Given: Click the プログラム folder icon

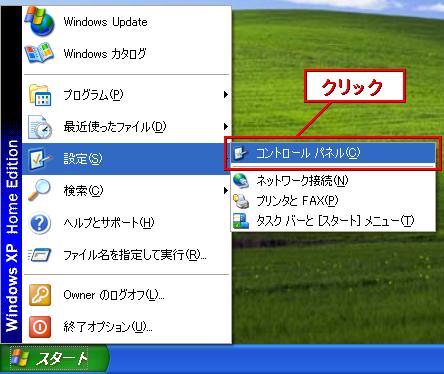Looking at the screenshot, I should tap(40, 95).
